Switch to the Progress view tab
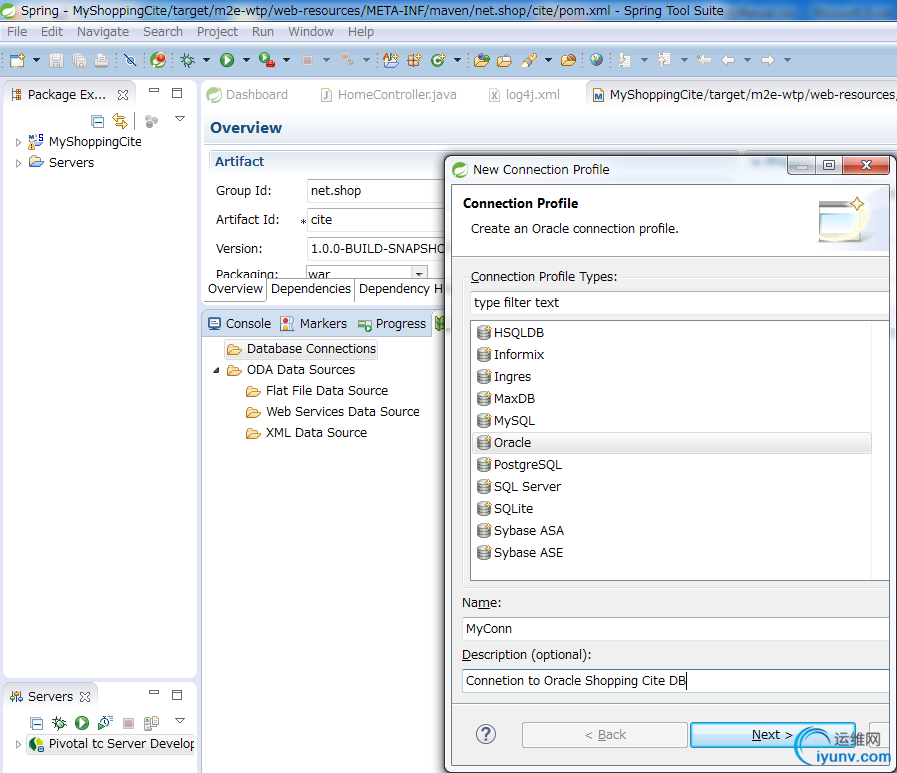Screen dimensions: 897x773 point(392,324)
